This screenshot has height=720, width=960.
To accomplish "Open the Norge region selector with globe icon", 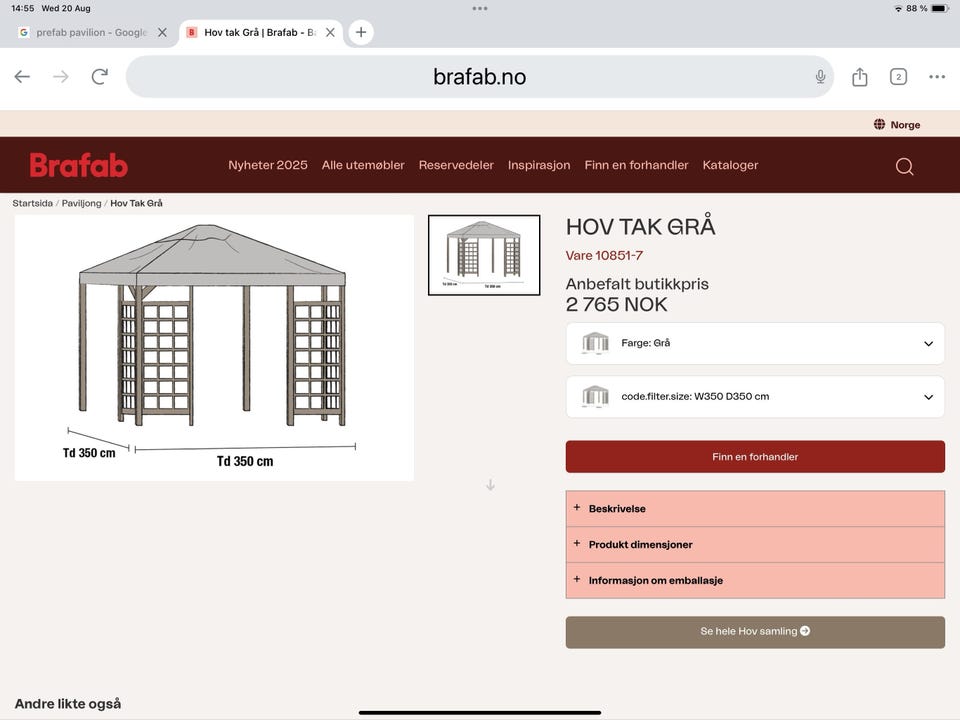I will [895, 124].
